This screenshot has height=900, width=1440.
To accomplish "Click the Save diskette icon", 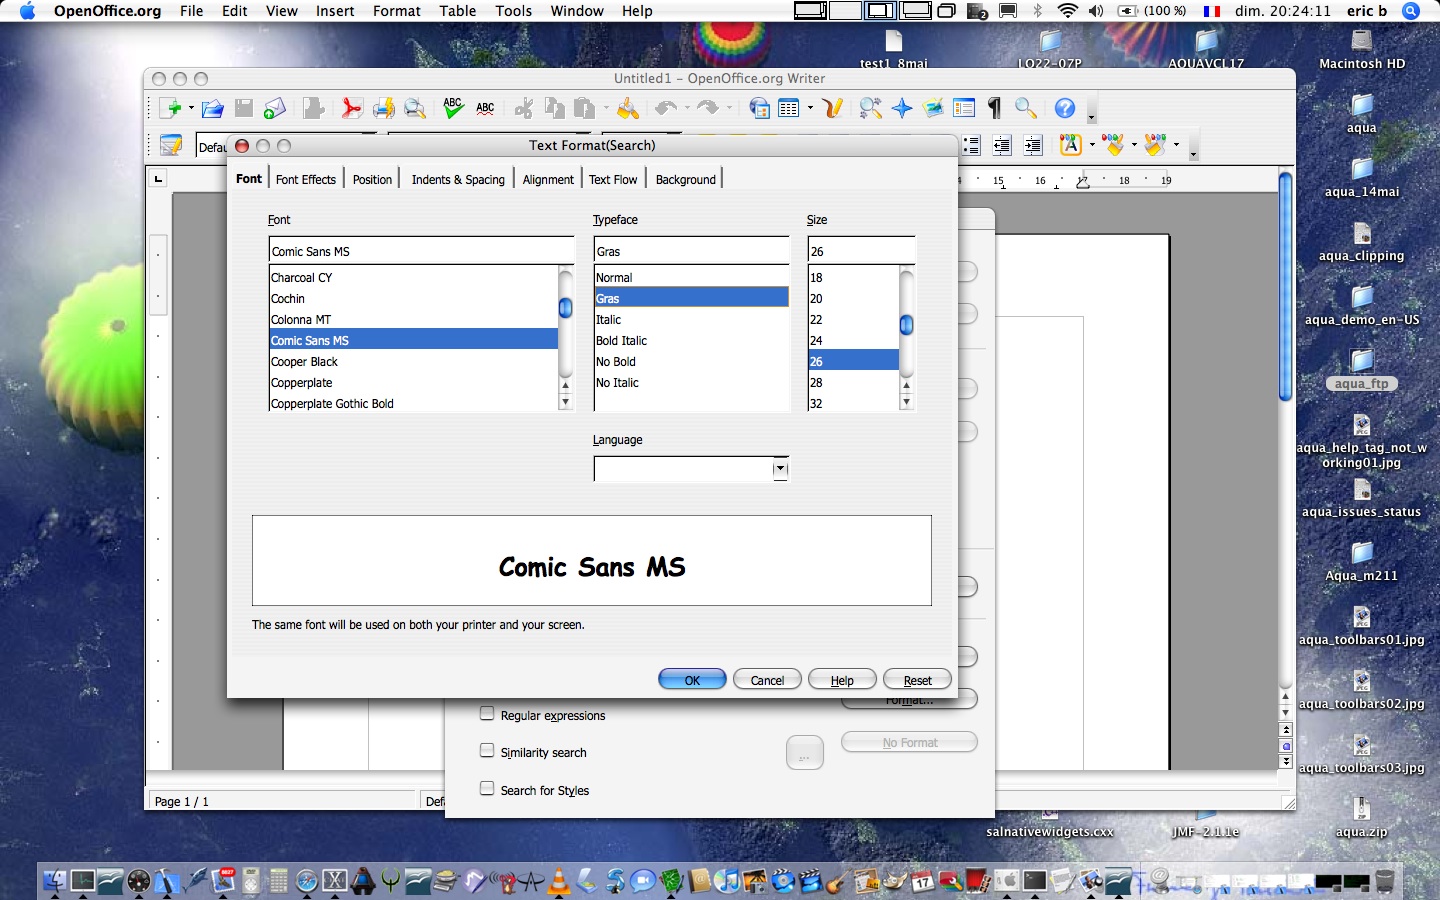I will point(243,108).
